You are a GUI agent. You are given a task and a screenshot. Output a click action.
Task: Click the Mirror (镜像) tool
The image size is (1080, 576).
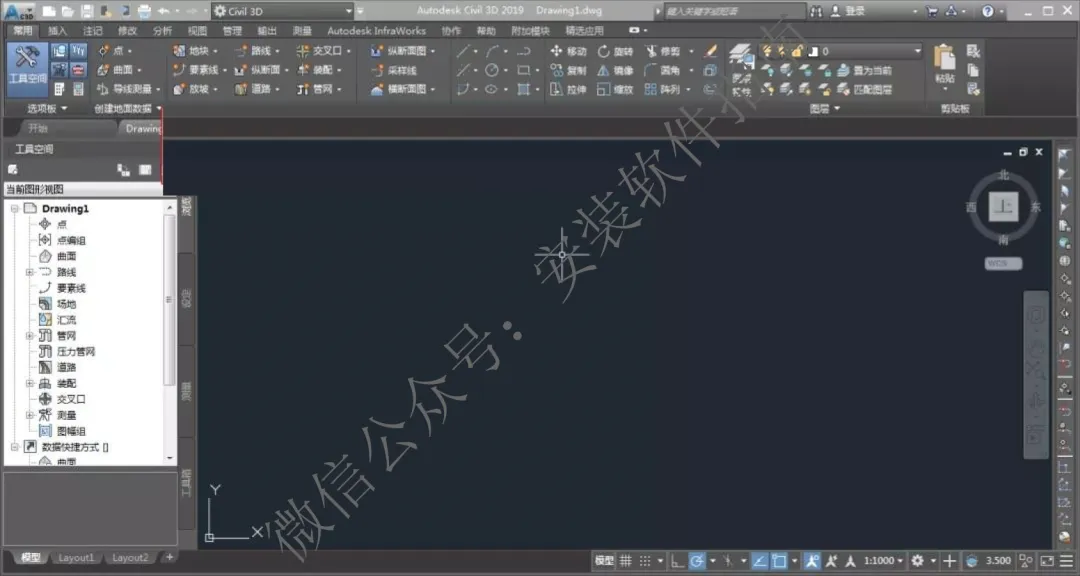click(x=614, y=70)
